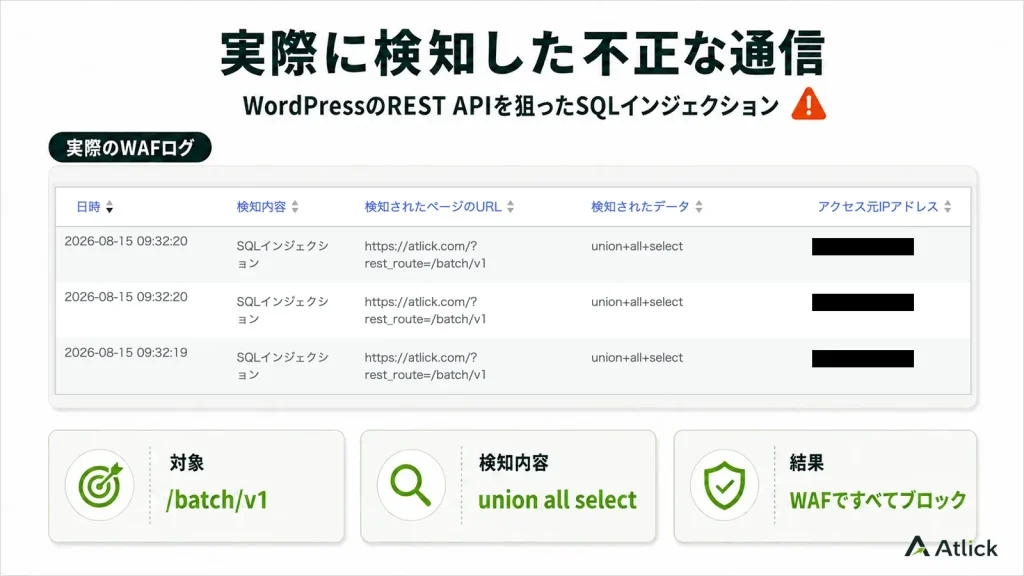Click the 検知内容 column header

tap(261, 207)
